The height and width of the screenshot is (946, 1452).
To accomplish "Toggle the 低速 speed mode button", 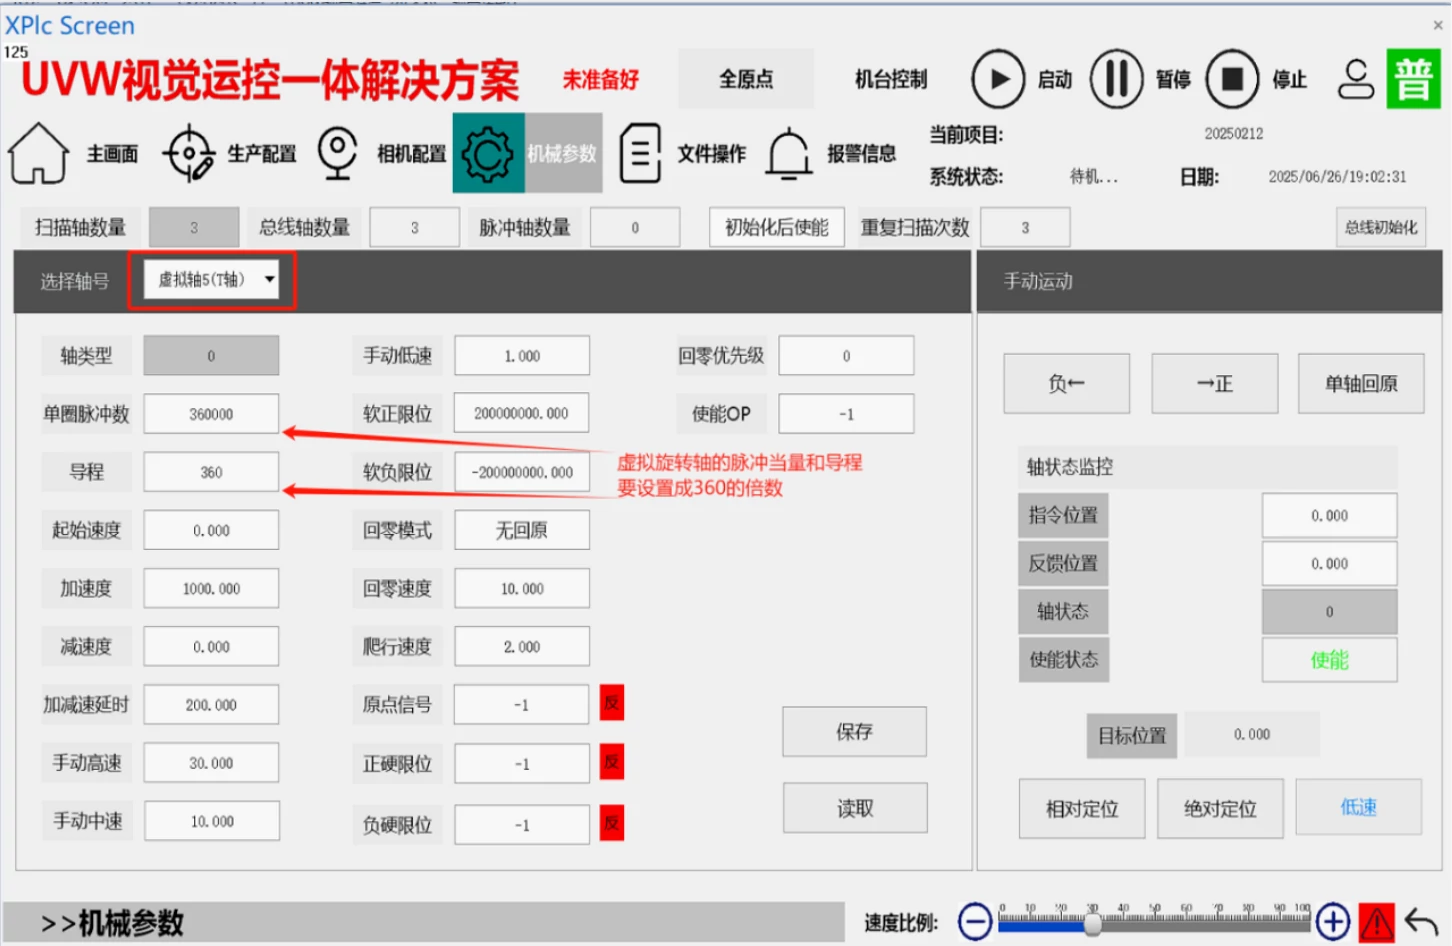I will 1358,807.
